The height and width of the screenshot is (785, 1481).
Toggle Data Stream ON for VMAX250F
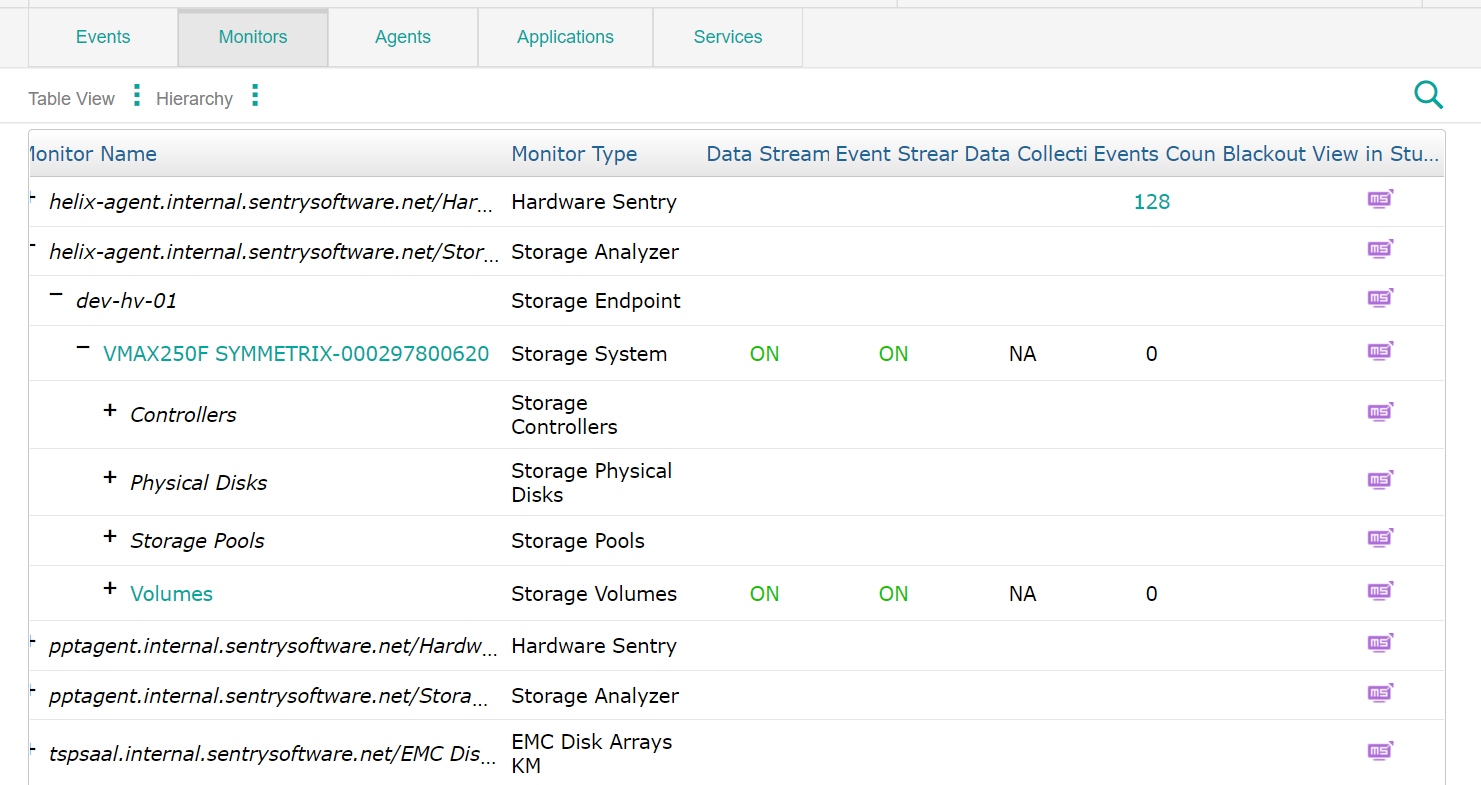(x=764, y=353)
